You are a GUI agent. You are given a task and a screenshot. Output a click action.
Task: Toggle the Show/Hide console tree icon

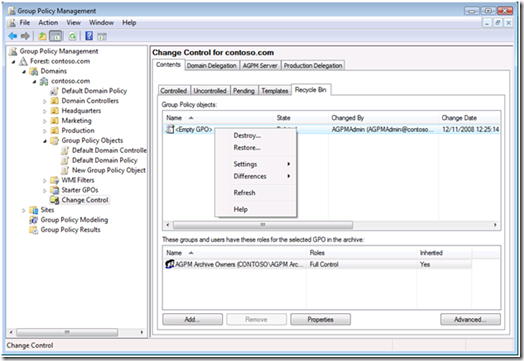[x=55, y=36]
